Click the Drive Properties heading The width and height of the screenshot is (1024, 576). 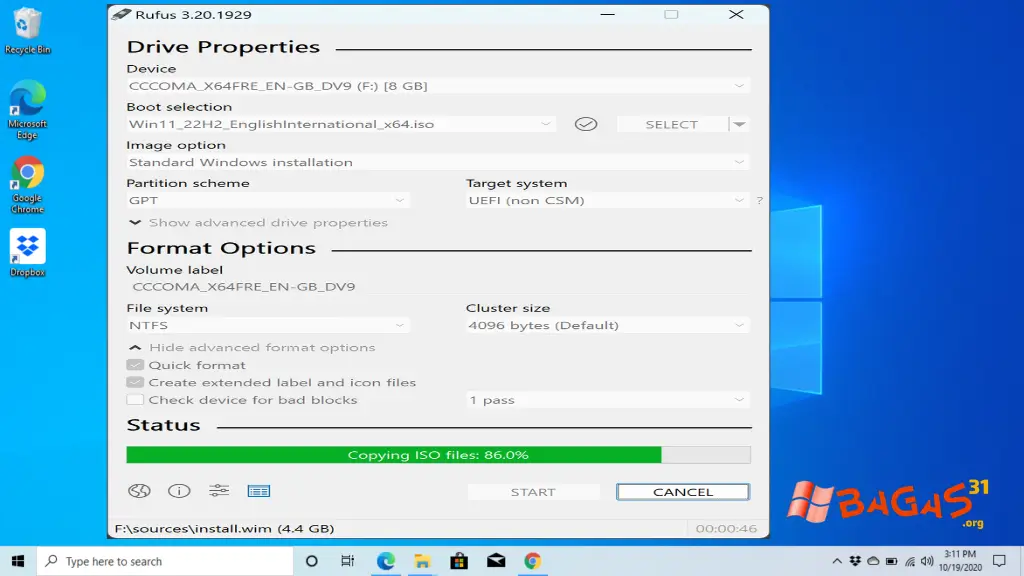223,47
